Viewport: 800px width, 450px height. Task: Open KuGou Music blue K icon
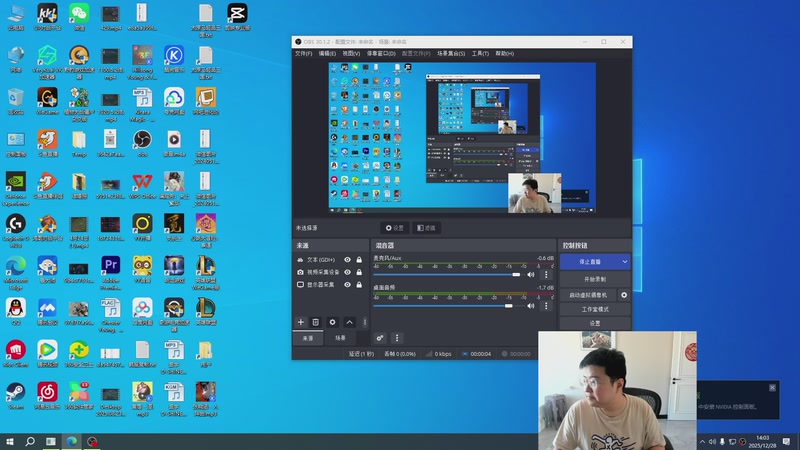[174, 59]
